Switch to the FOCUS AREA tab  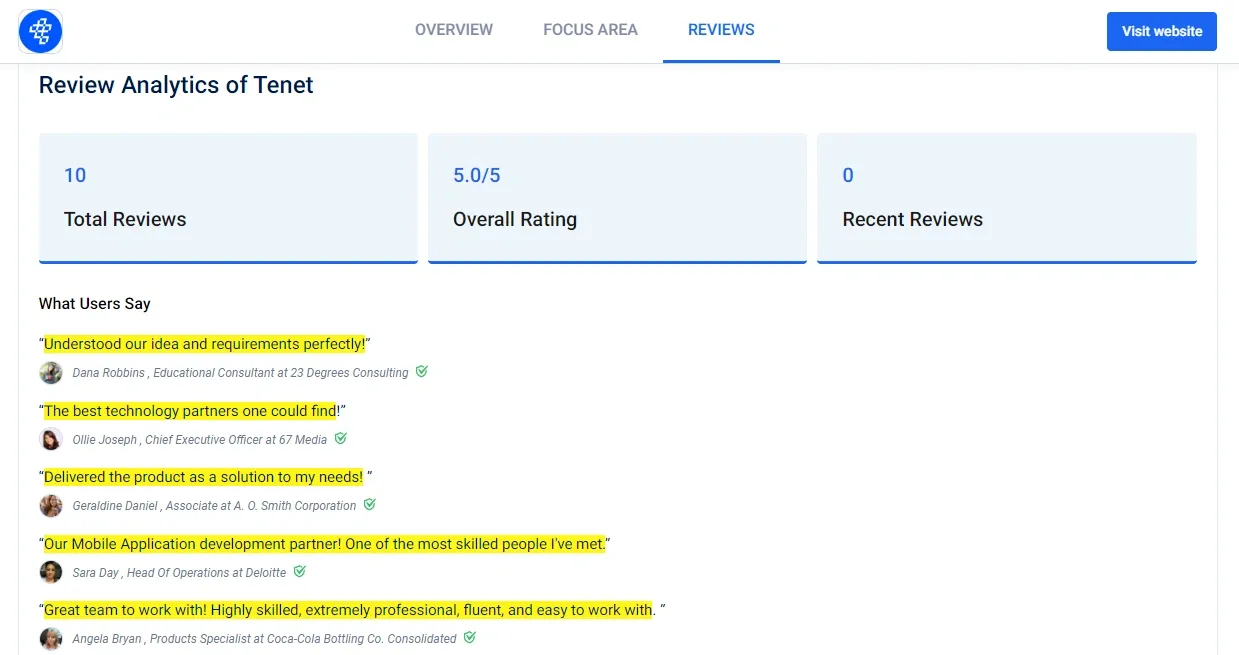click(590, 30)
